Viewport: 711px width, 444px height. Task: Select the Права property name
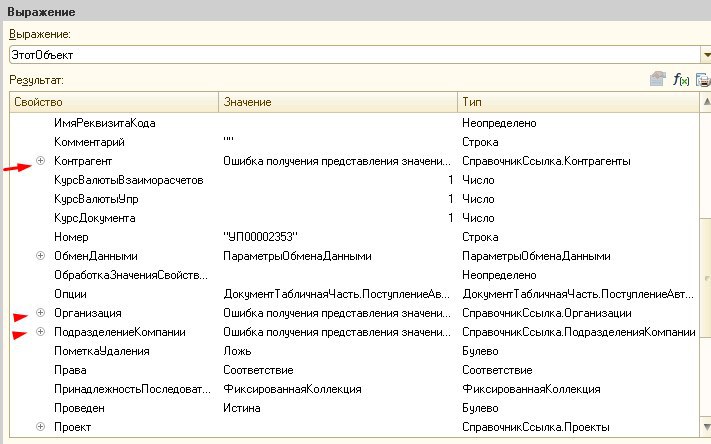point(70,371)
